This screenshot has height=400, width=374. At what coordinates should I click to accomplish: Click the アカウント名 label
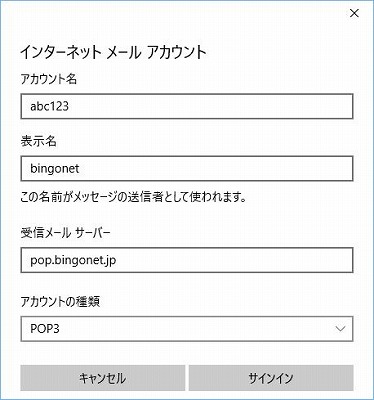click(49, 79)
